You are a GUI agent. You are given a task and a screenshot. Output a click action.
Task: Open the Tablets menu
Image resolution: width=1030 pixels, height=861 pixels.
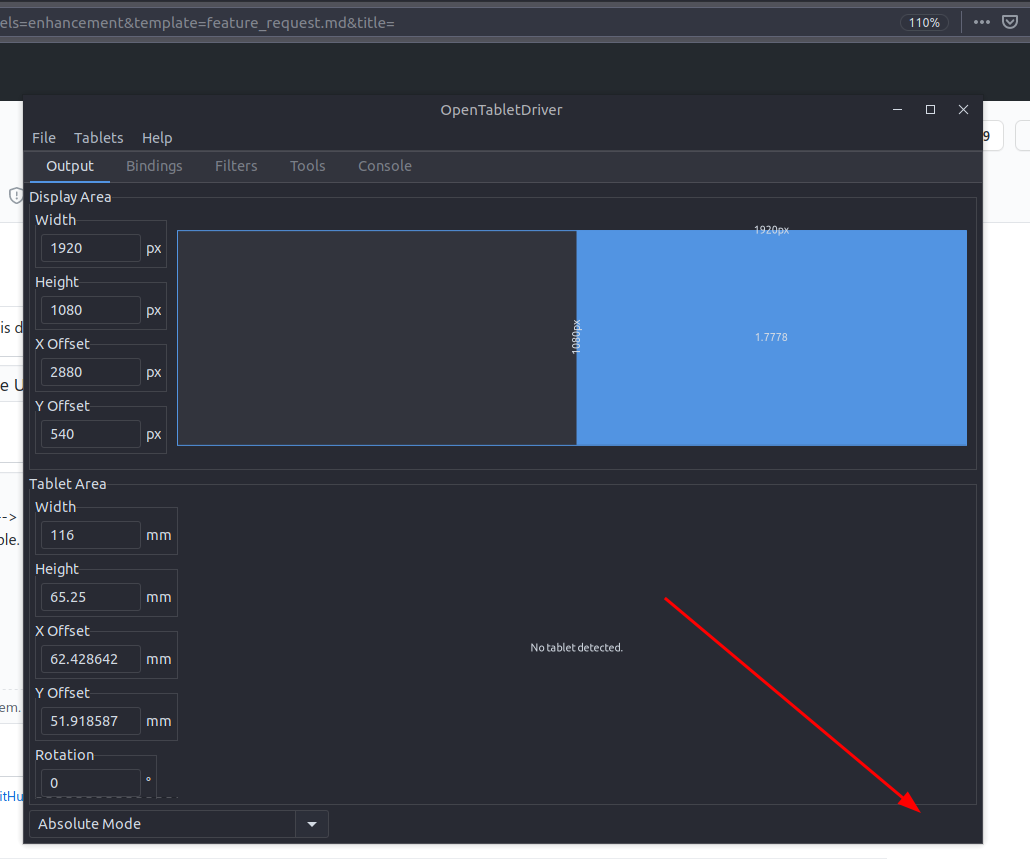point(98,137)
